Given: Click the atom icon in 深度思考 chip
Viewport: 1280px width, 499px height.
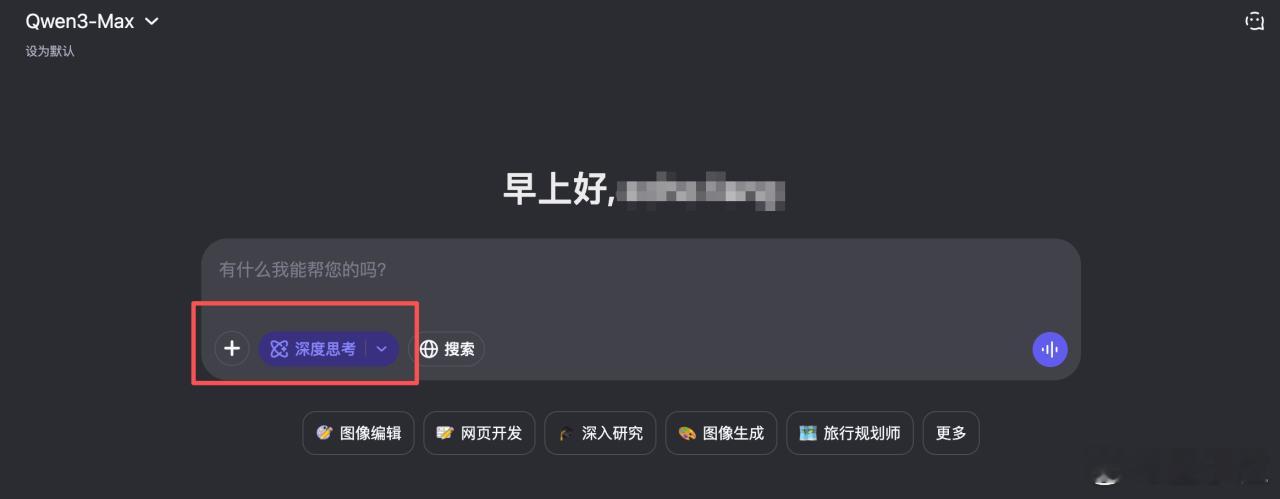Looking at the screenshot, I should 279,349.
